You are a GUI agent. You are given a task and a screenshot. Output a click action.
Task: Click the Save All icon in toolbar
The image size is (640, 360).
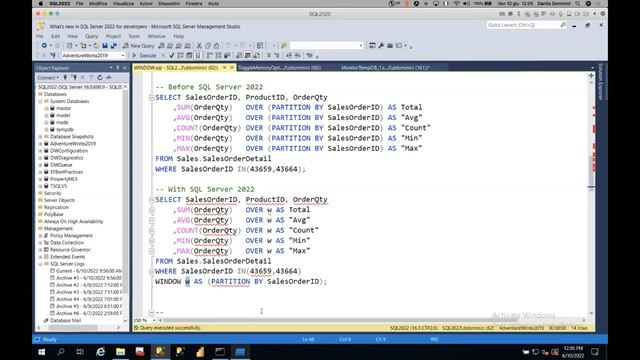click(113, 46)
